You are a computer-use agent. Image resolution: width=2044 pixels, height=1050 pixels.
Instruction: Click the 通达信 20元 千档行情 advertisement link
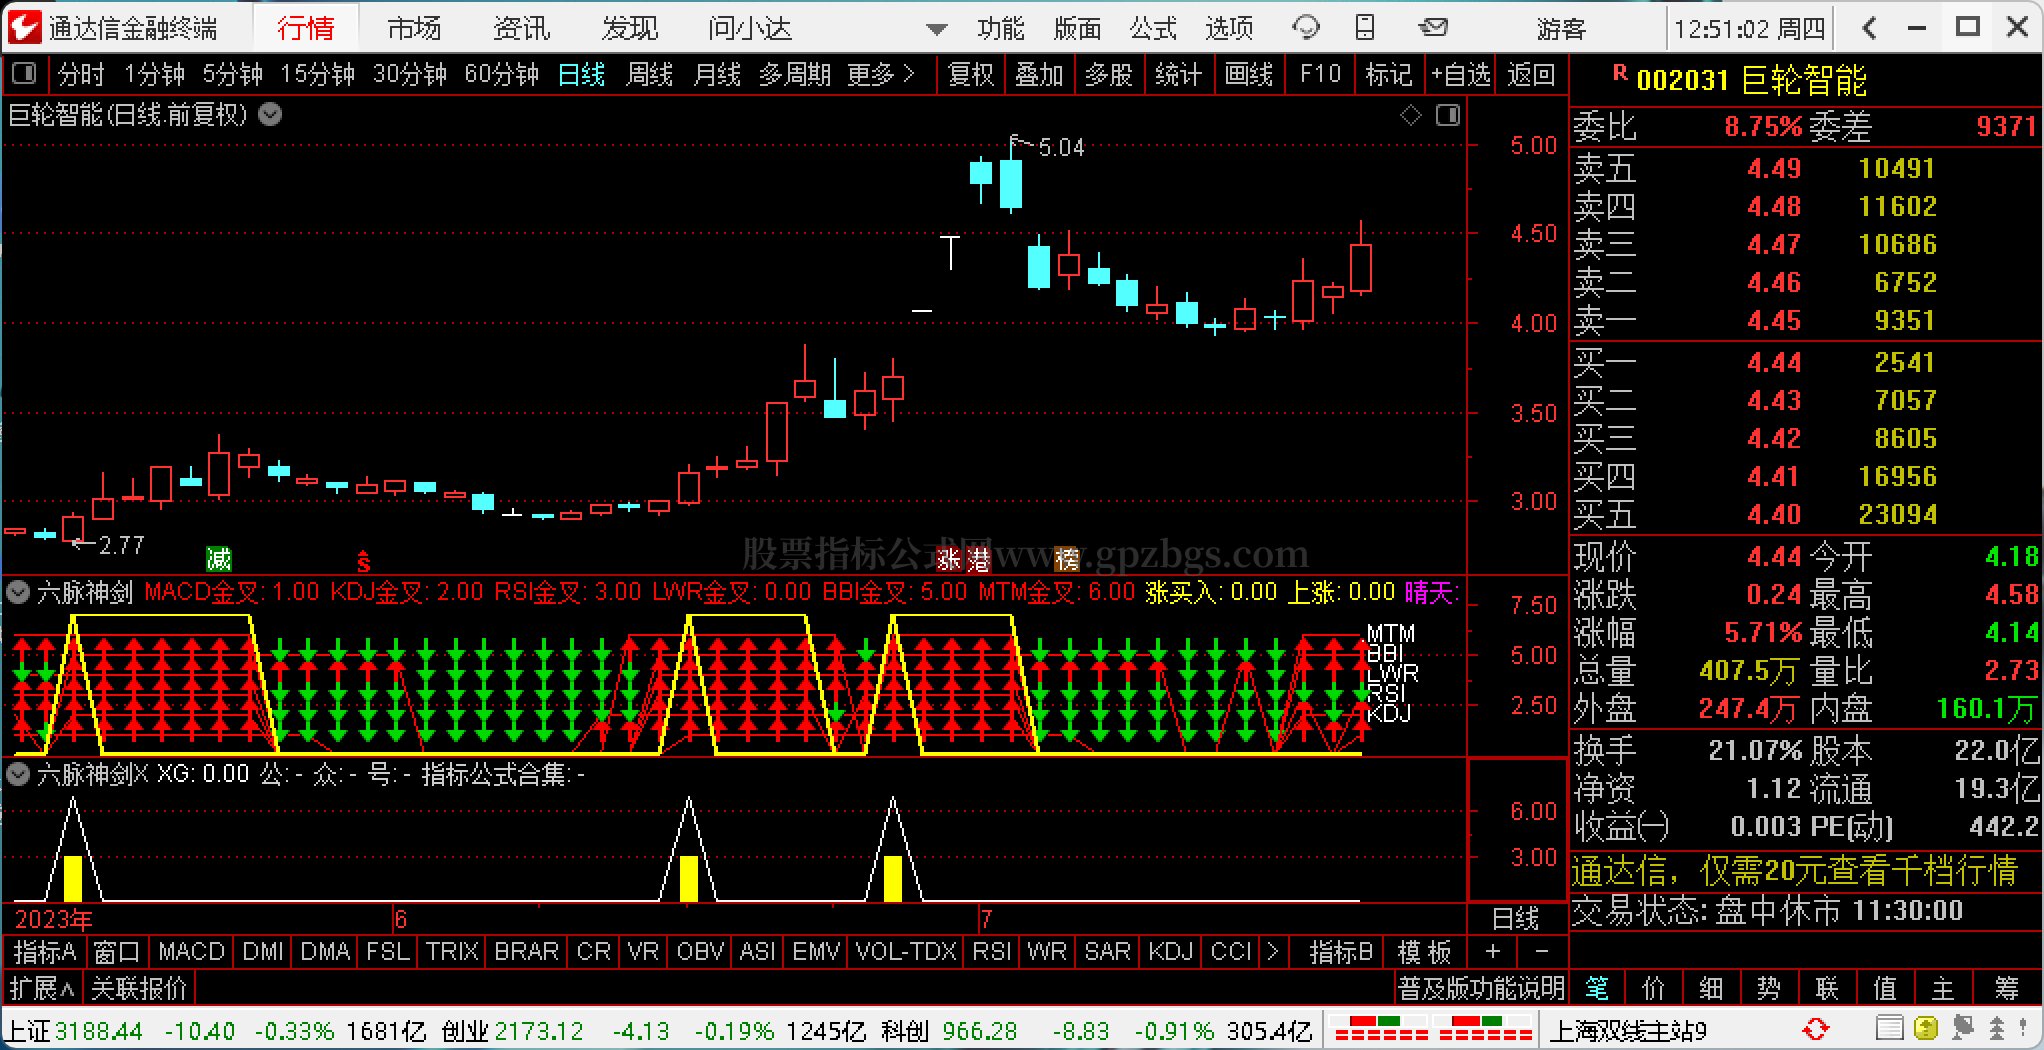pos(1794,871)
